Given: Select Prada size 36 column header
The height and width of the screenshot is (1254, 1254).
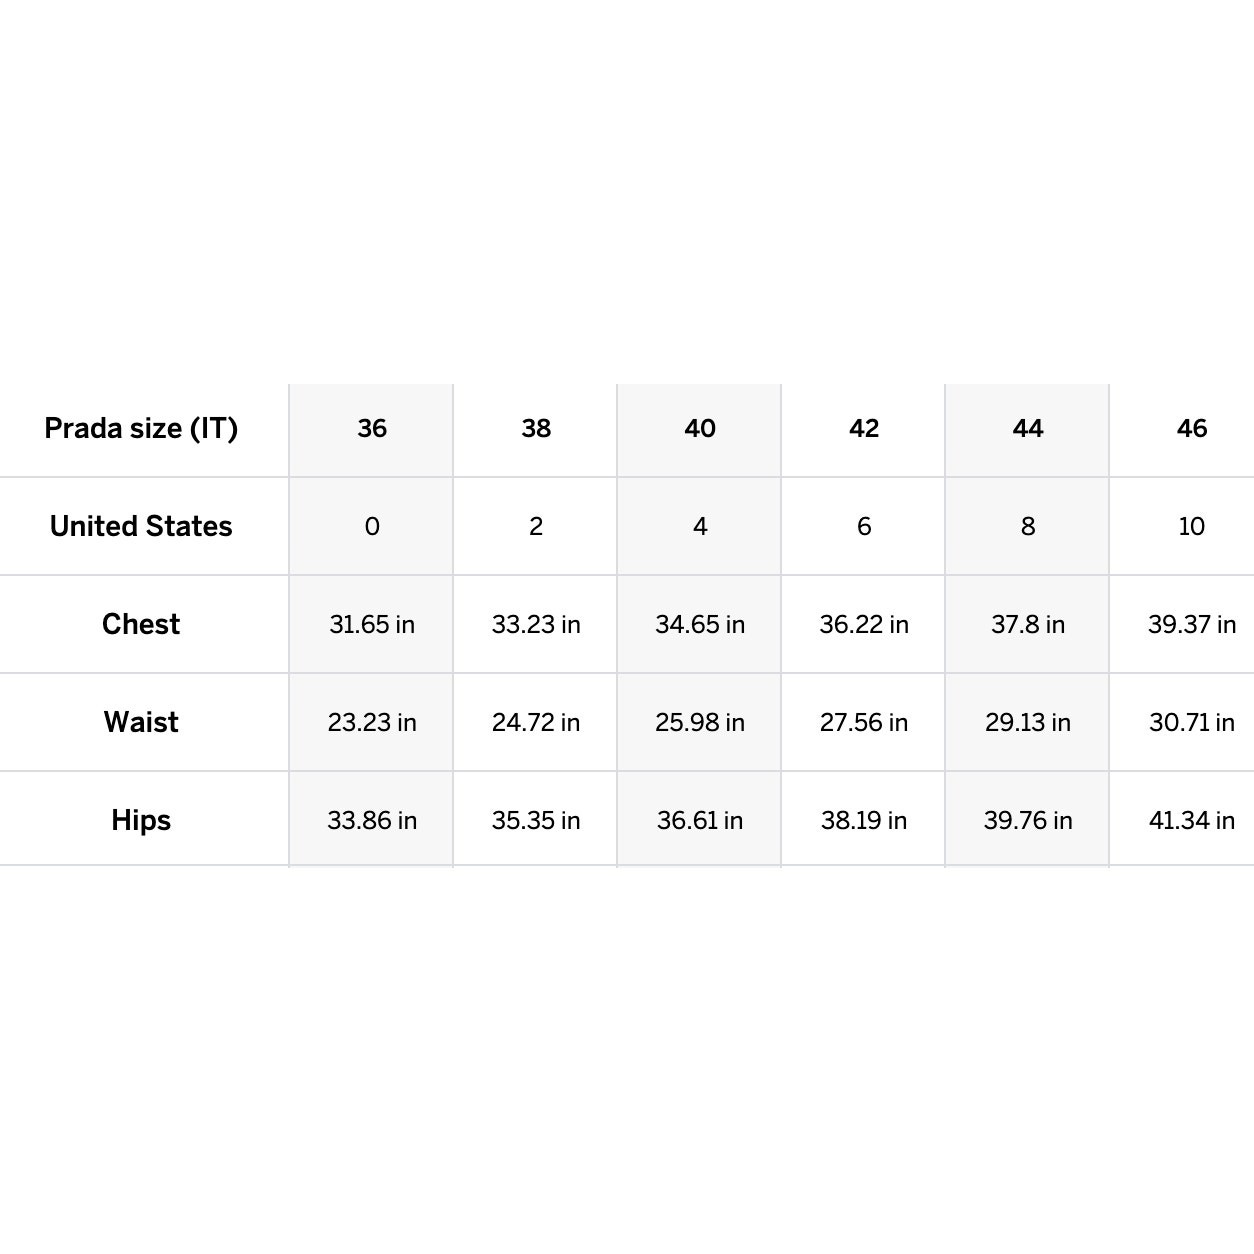Looking at the screenshot, I should [x=372, y=428].
